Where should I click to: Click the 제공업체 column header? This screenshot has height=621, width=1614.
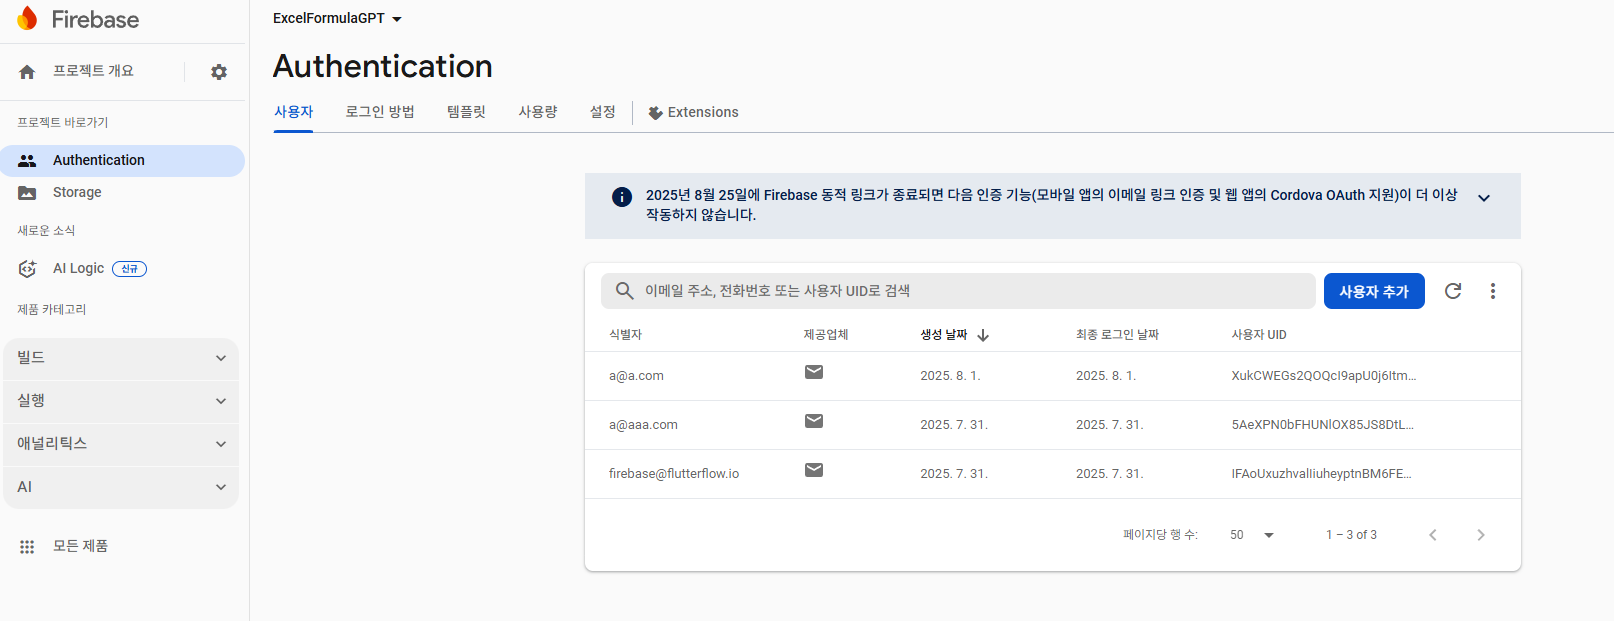pyautogui.click(x=826, y=335)
